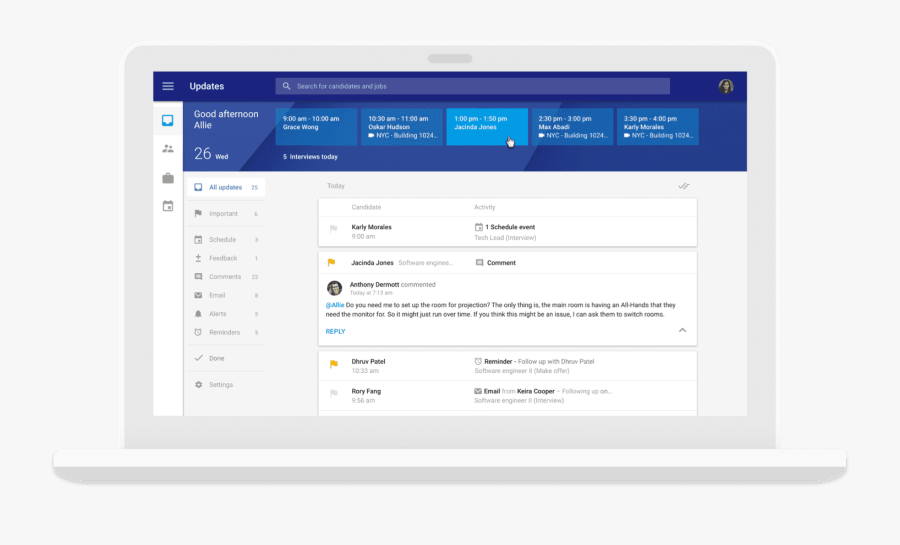Click the reminder clock icon for Dhruv Patel

pyautogui.click(x=478, y=361)
